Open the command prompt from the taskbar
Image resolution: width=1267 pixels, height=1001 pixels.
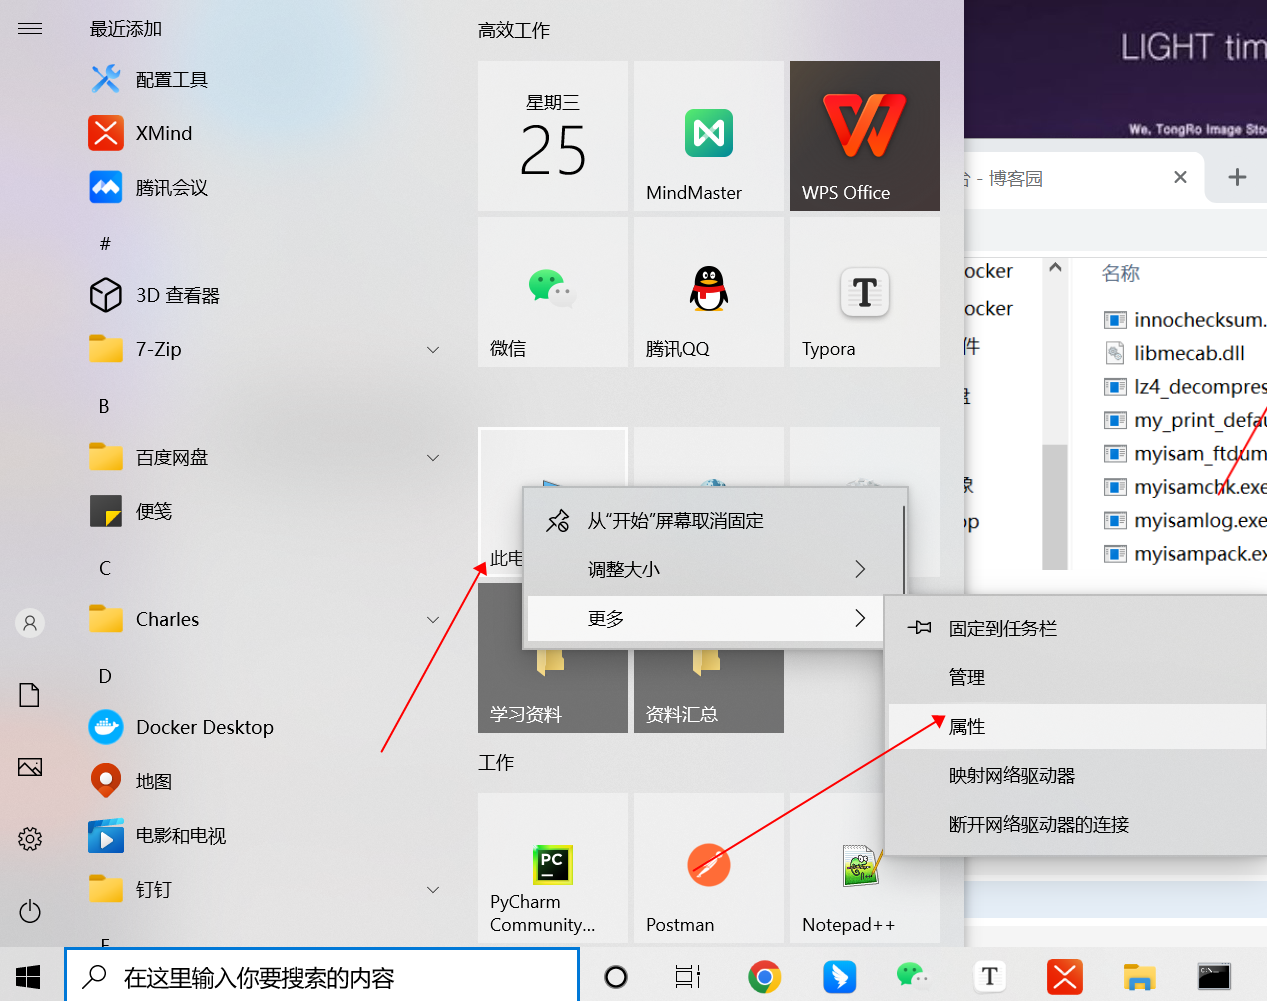tap(1214, 976)
